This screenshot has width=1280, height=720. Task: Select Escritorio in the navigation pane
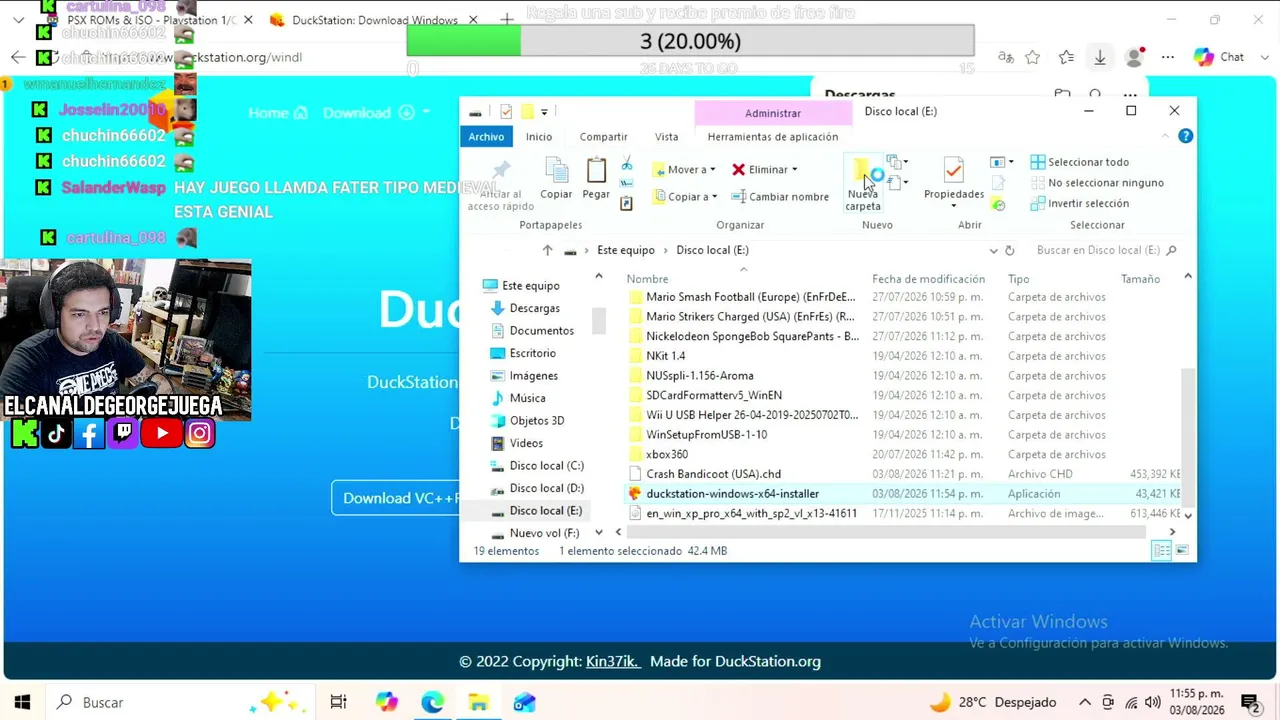pyautogui.click(x=532, y=353)
